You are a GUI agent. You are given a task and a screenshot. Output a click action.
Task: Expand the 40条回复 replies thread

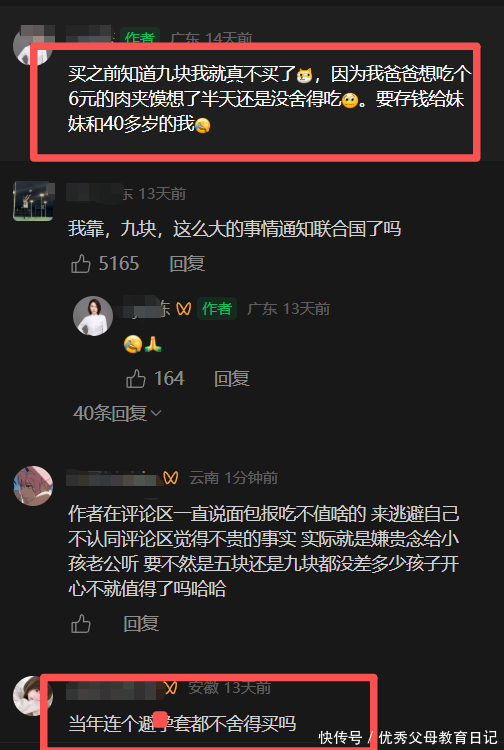click(117, 413)
